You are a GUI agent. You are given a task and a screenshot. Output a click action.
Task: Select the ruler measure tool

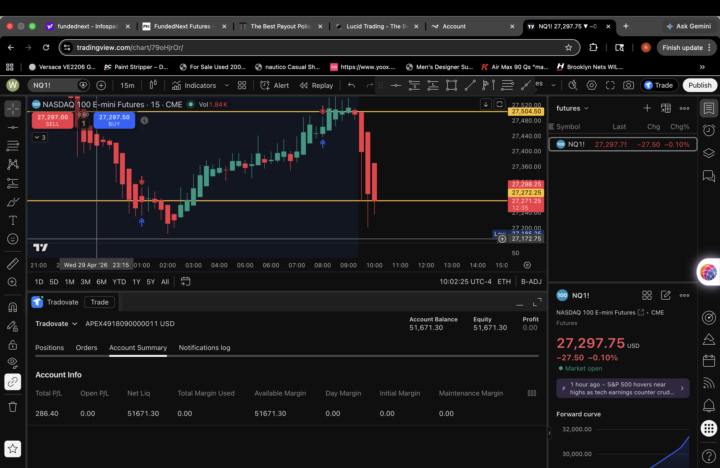click(12, 264)
